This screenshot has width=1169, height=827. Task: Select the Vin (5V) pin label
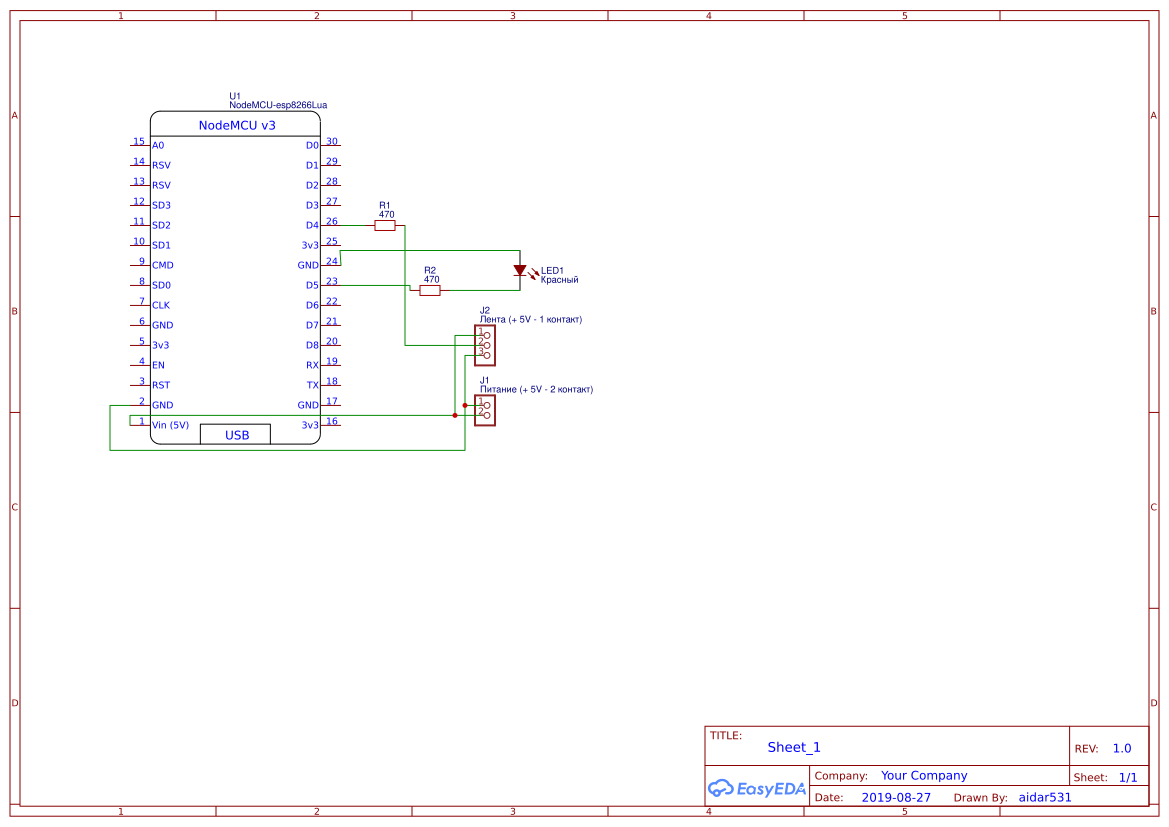[171, 425]
